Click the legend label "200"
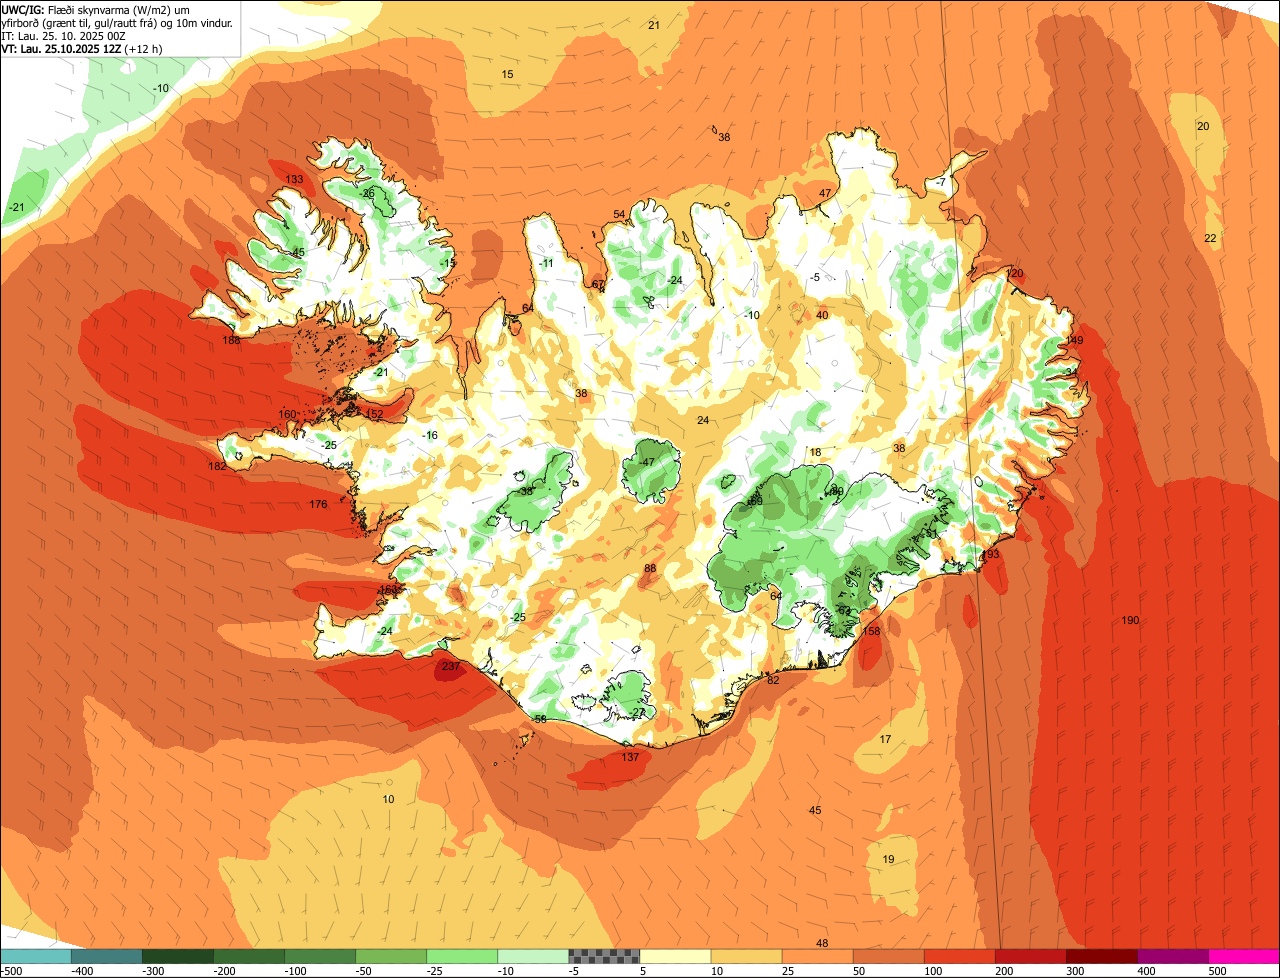 click(1004, 971)
